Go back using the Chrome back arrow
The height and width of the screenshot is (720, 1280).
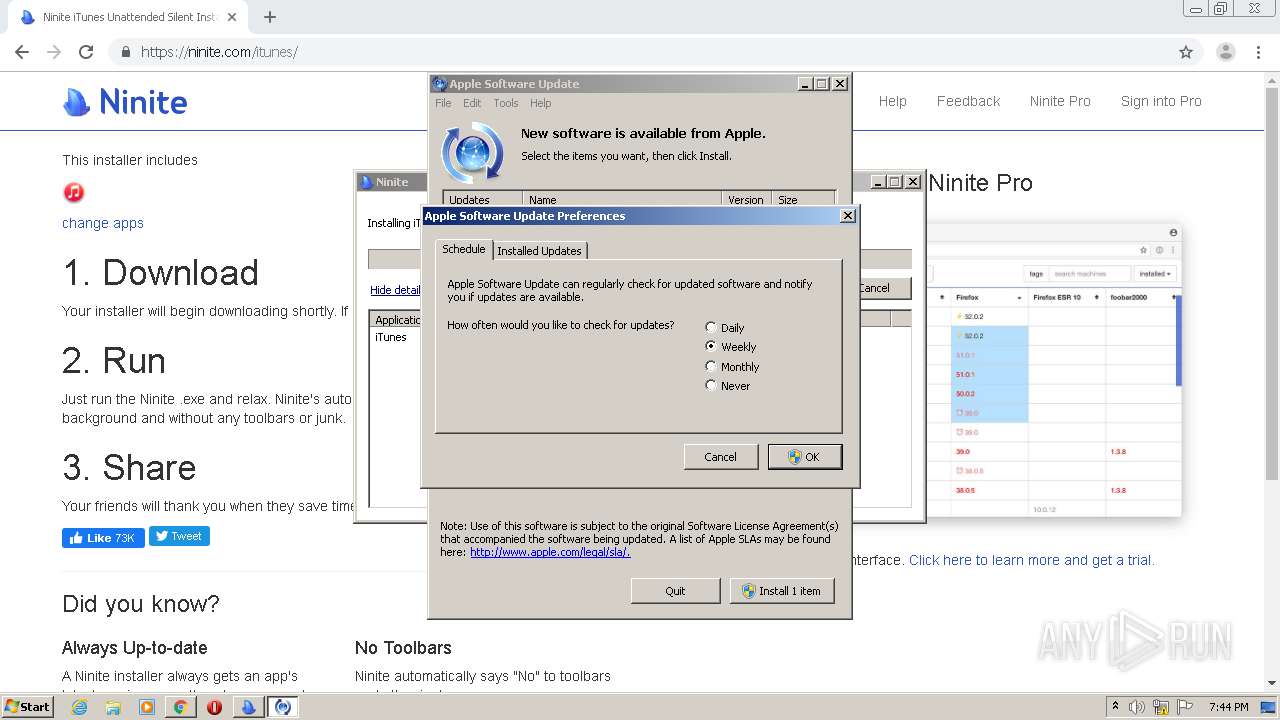(x=22, y=52)
